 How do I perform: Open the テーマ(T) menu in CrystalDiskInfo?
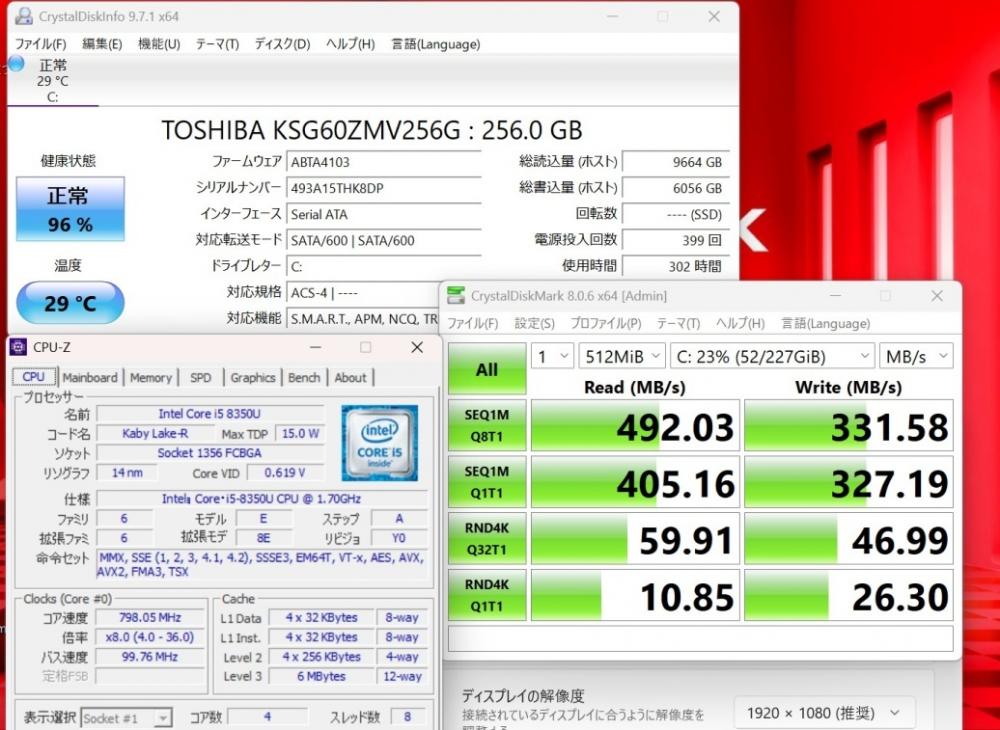217,44
